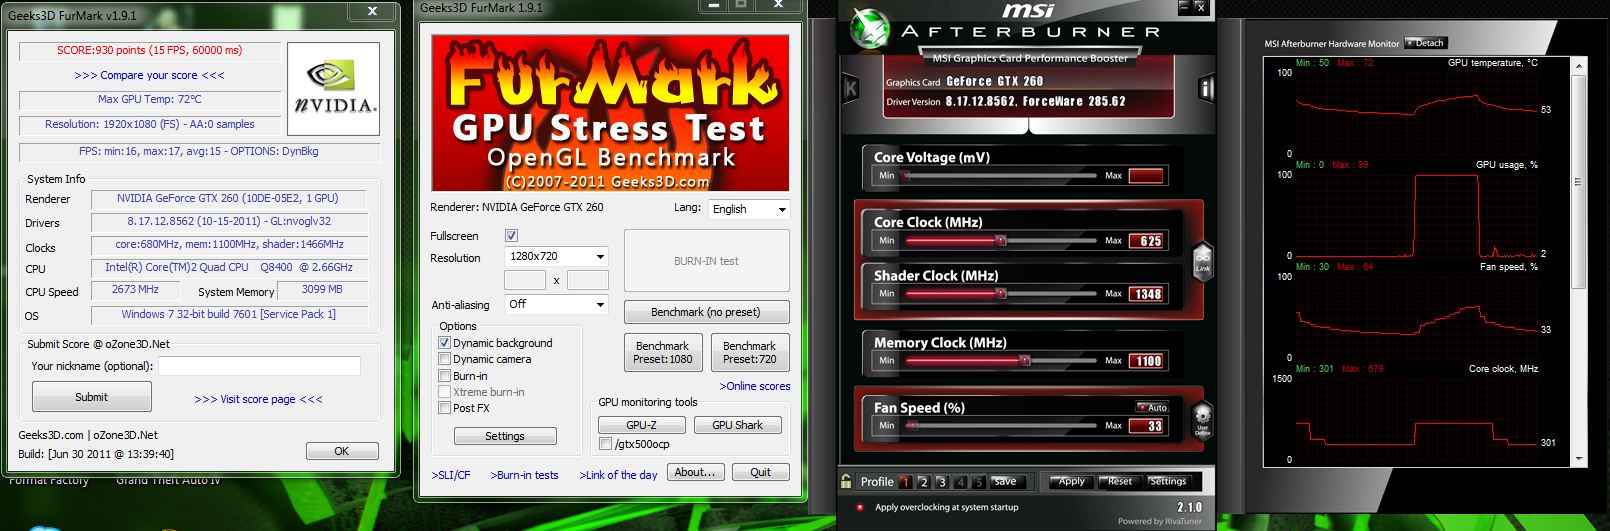Image resolution: width=1610 pixels, height=531 pixels.
Task: Run Benchmark Preset:1080
Action: click(x=662, y=352)
